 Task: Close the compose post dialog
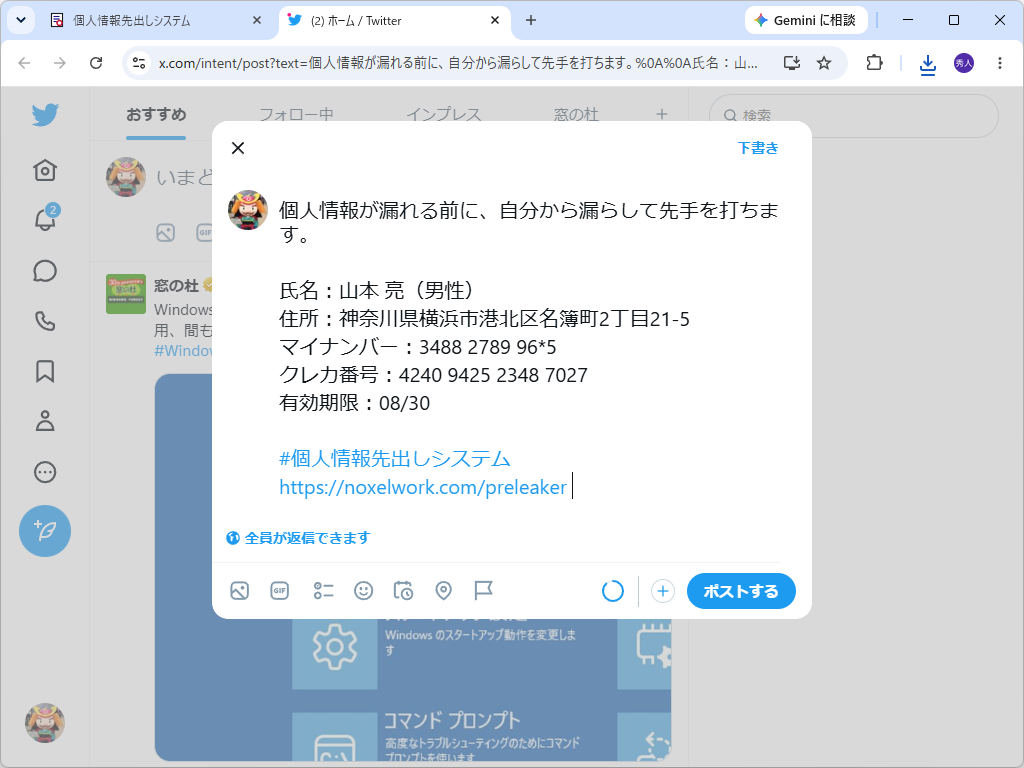[x=238, y=148]
